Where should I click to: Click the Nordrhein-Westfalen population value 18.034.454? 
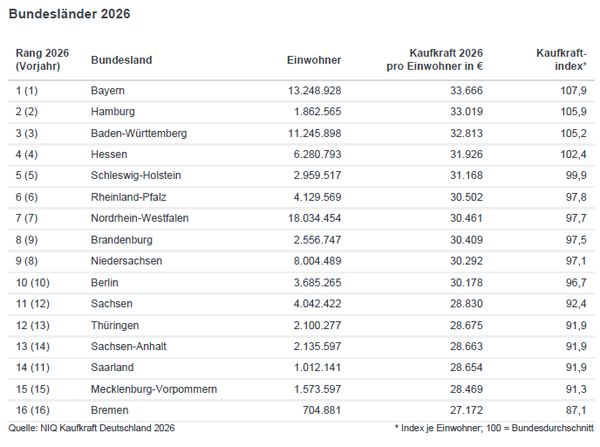pos(307,217)
